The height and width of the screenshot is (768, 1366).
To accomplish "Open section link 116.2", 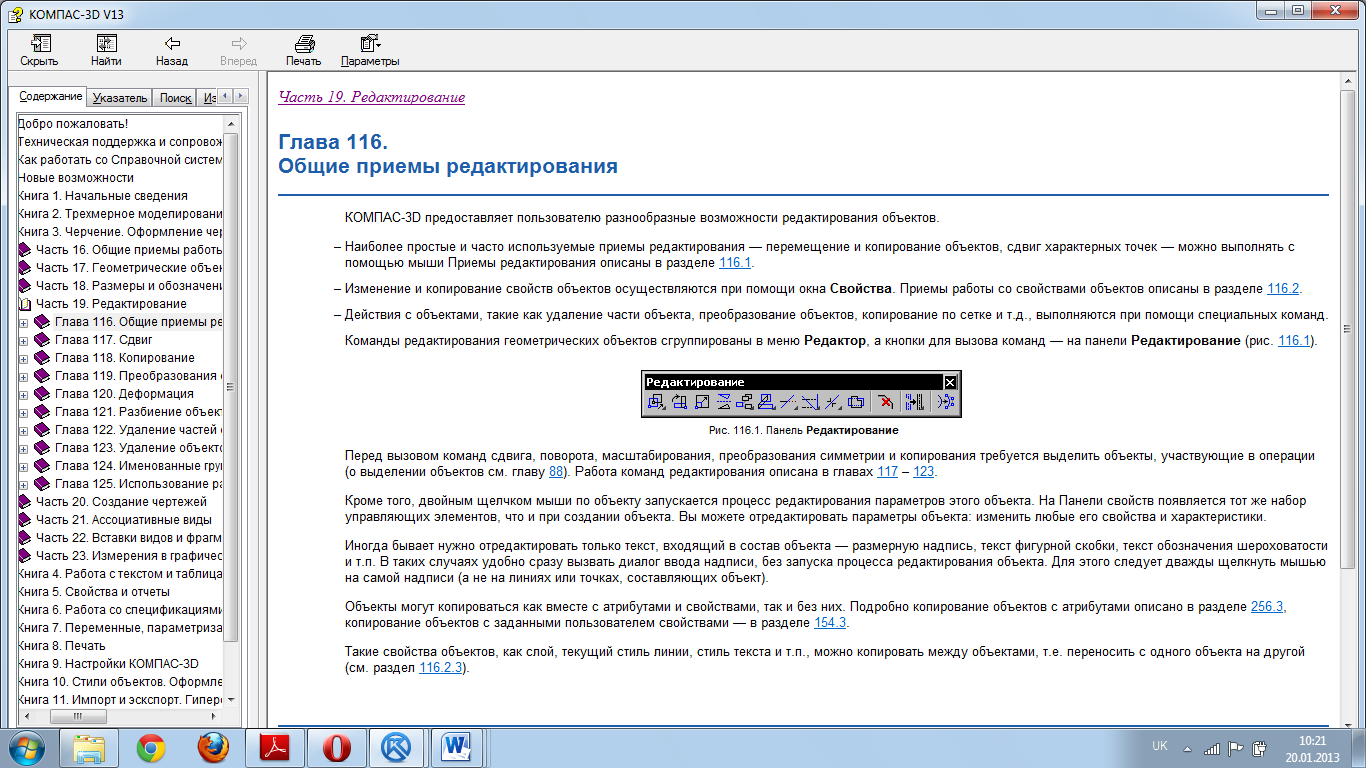I will [x=1283, y=289].
